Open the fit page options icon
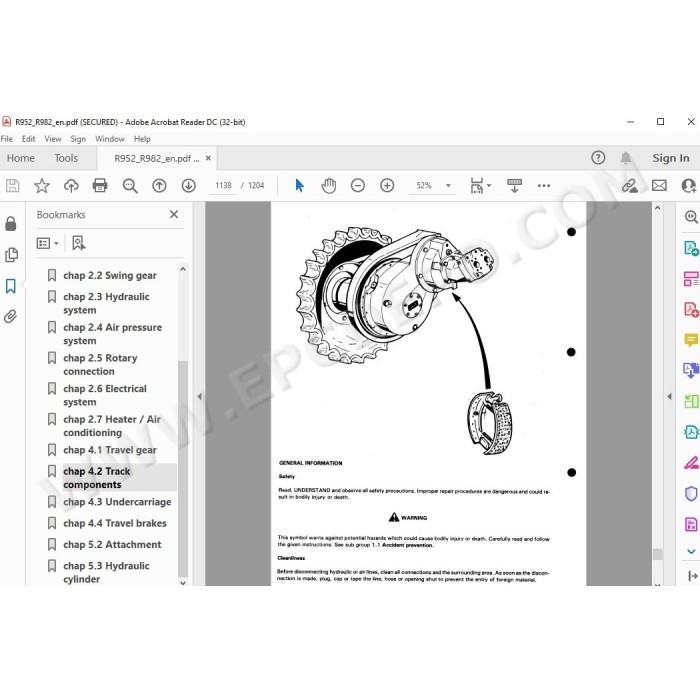This screenshot has width=700, height=700. pos(480,185)
